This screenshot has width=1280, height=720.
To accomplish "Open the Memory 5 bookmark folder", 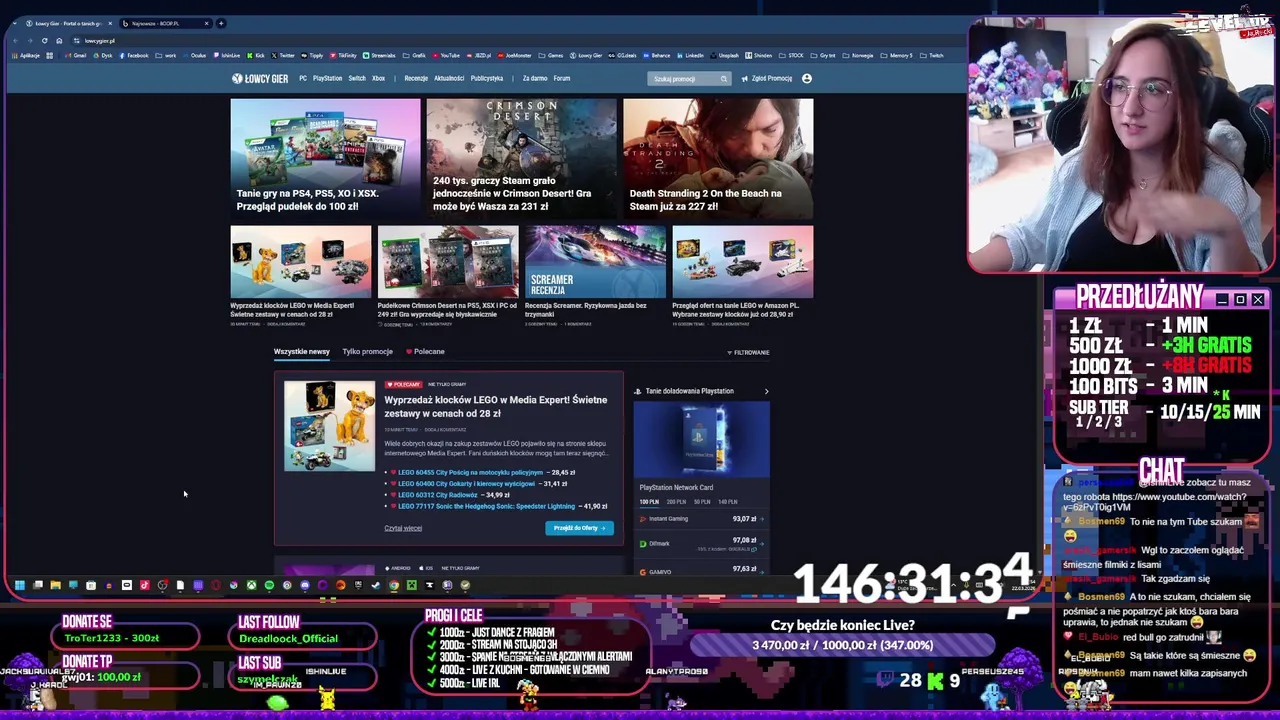I will point(897,55).
